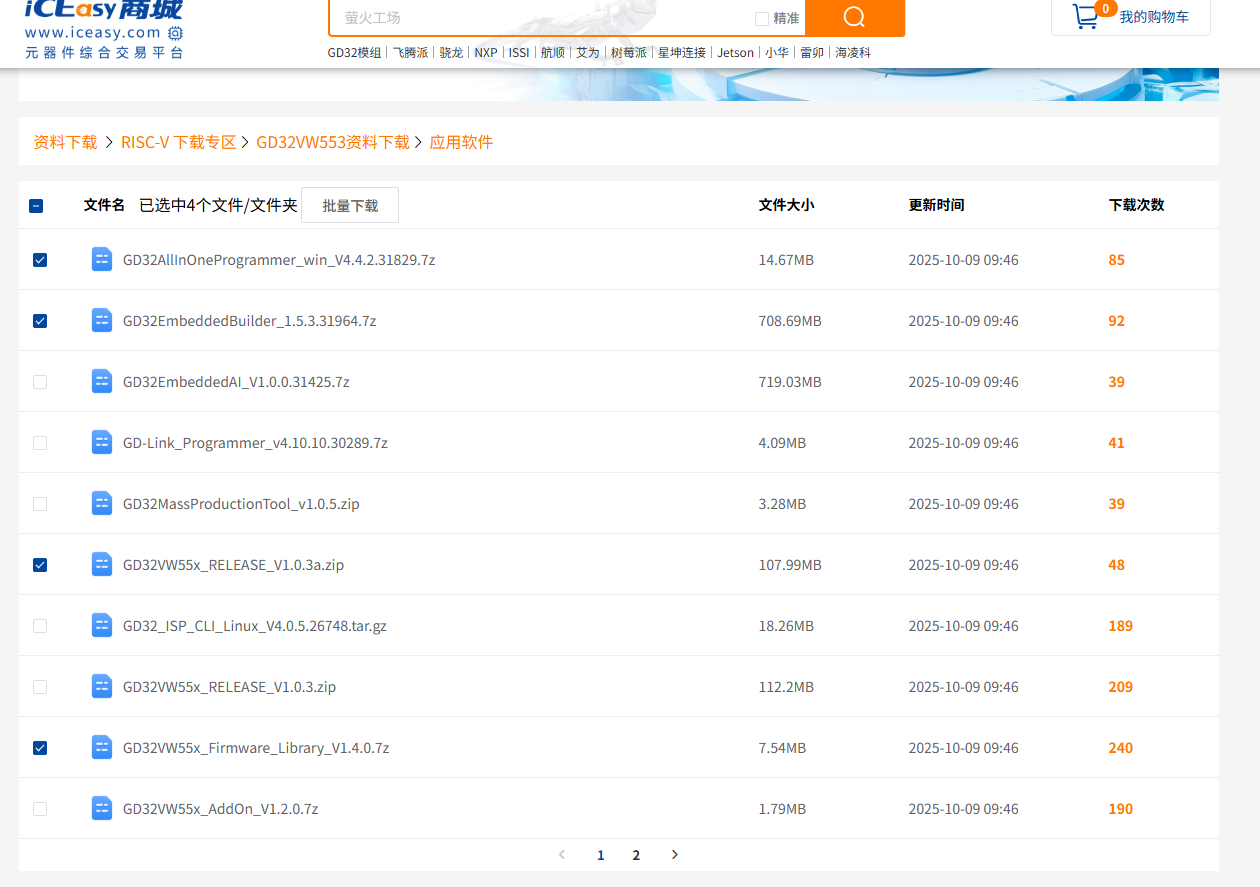Uncheck the GD32AllInOneProgrammer file checkbox
1260x887 pixels.
(40, 260)
